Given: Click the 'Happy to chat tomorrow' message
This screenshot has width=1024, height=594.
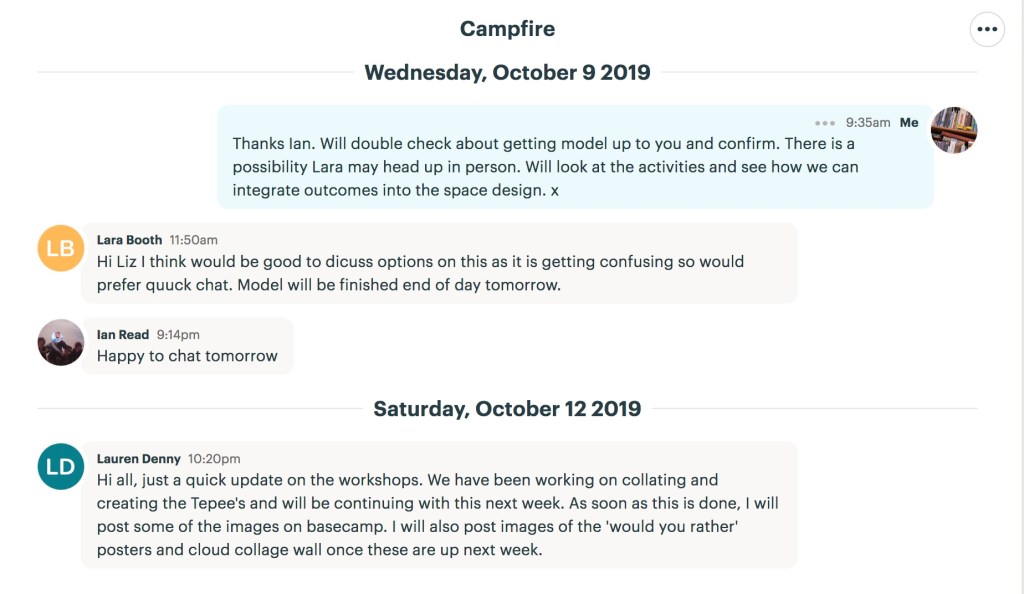Looking at the screenshot, I should (187, 356).
